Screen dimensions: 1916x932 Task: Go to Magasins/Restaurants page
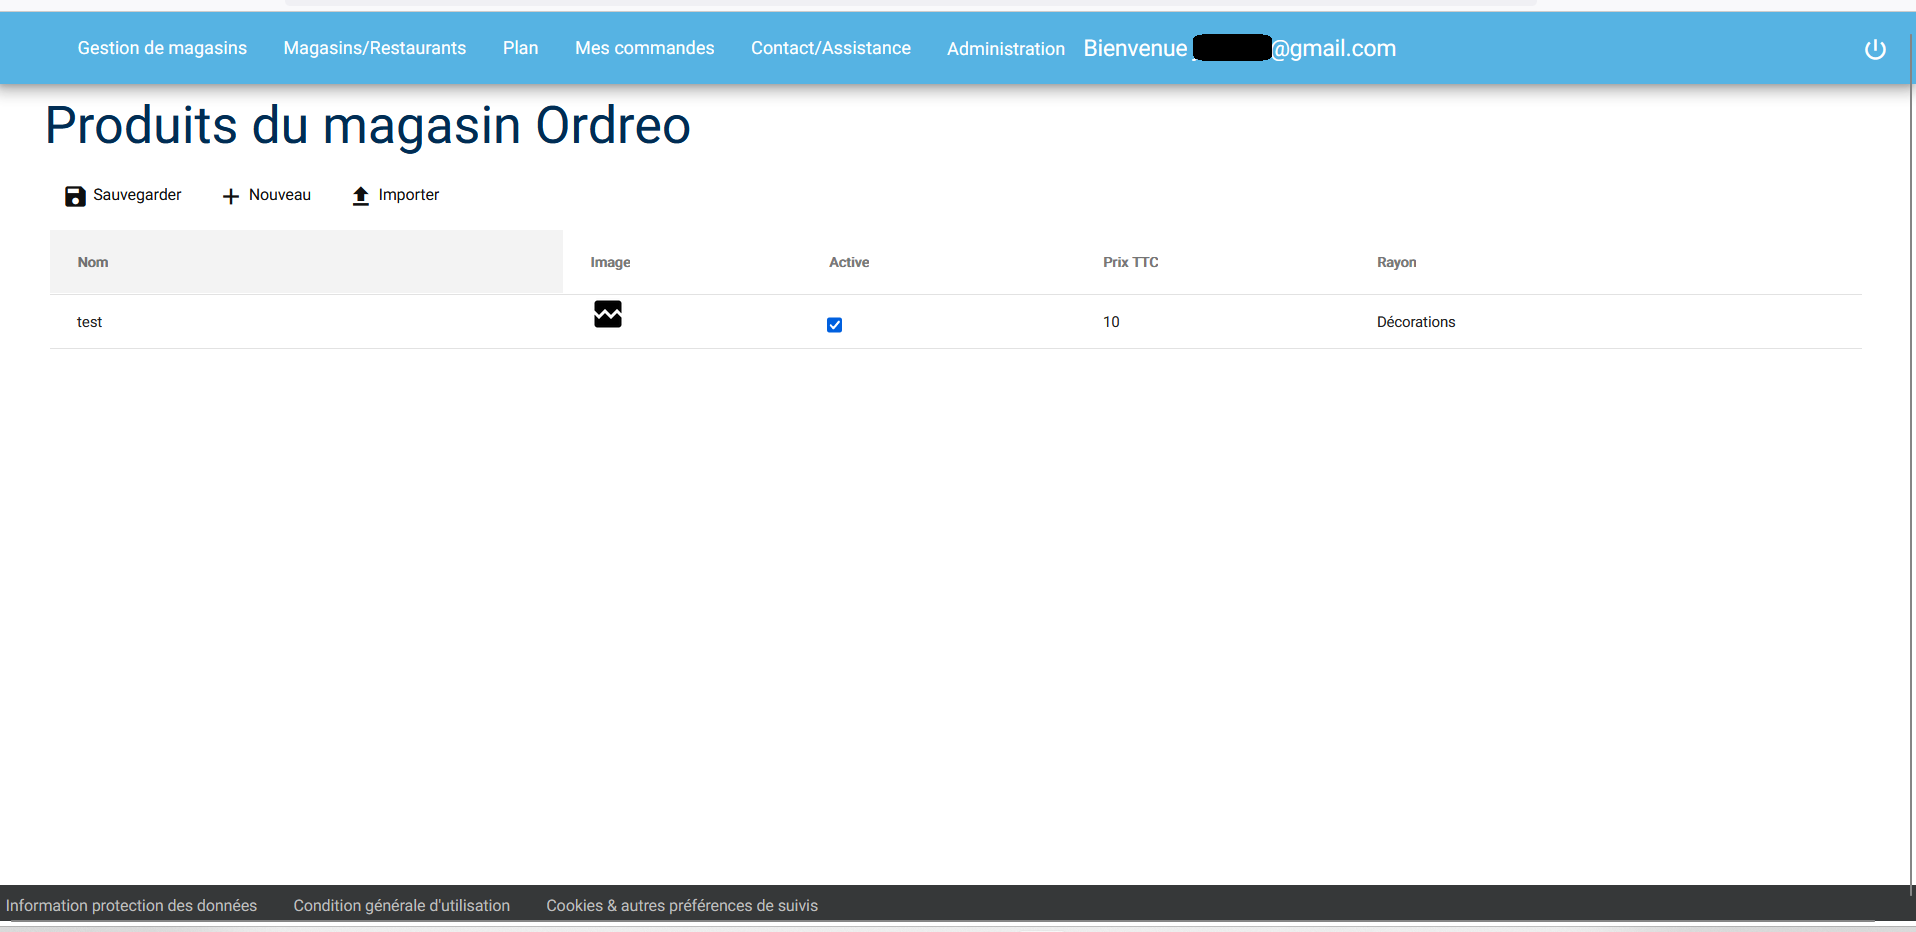click(375, 48)
